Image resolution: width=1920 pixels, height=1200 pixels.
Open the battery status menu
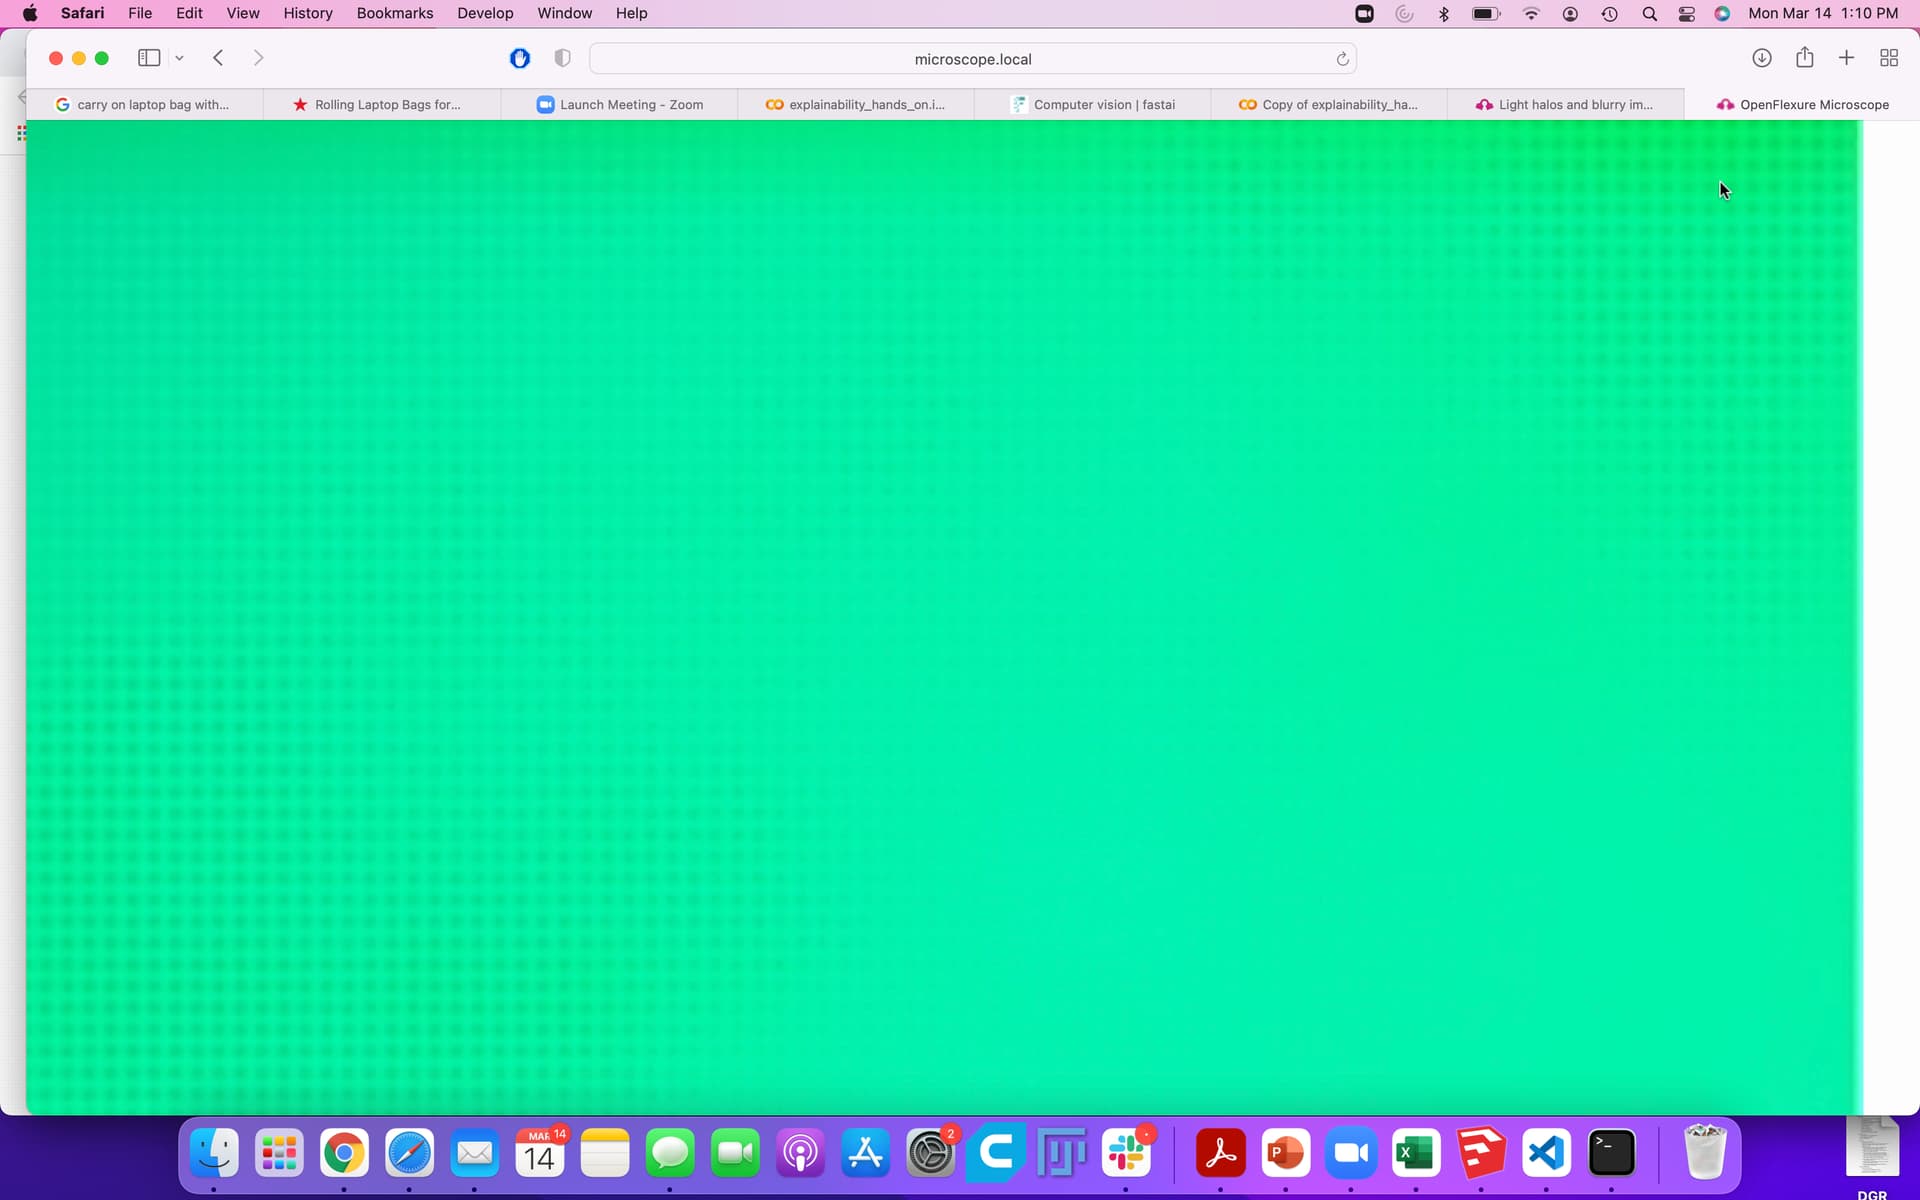click(x=1486, y=13)
